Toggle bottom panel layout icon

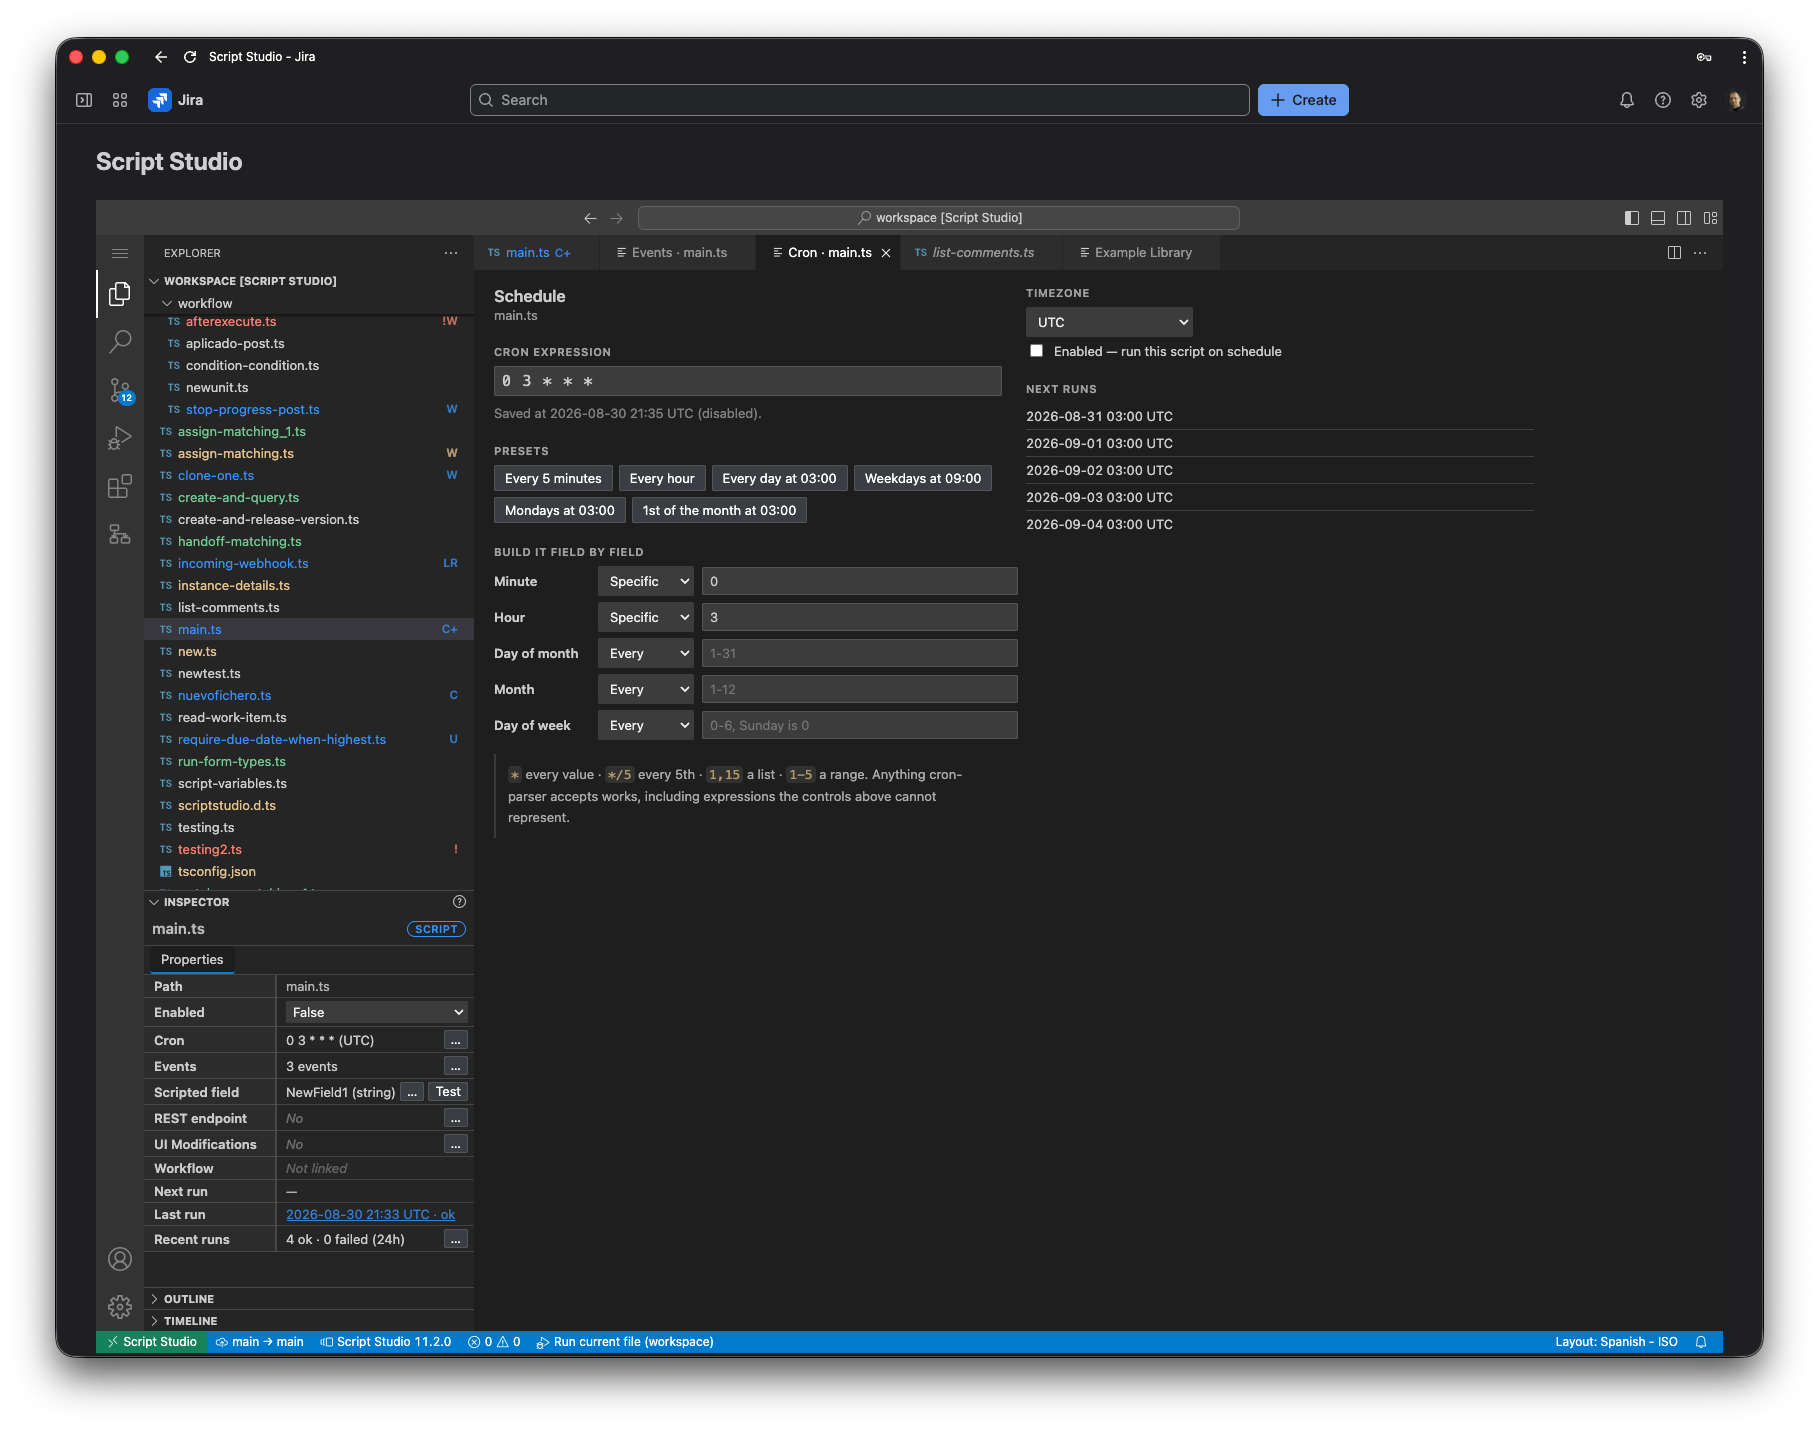pos(1658,218)
